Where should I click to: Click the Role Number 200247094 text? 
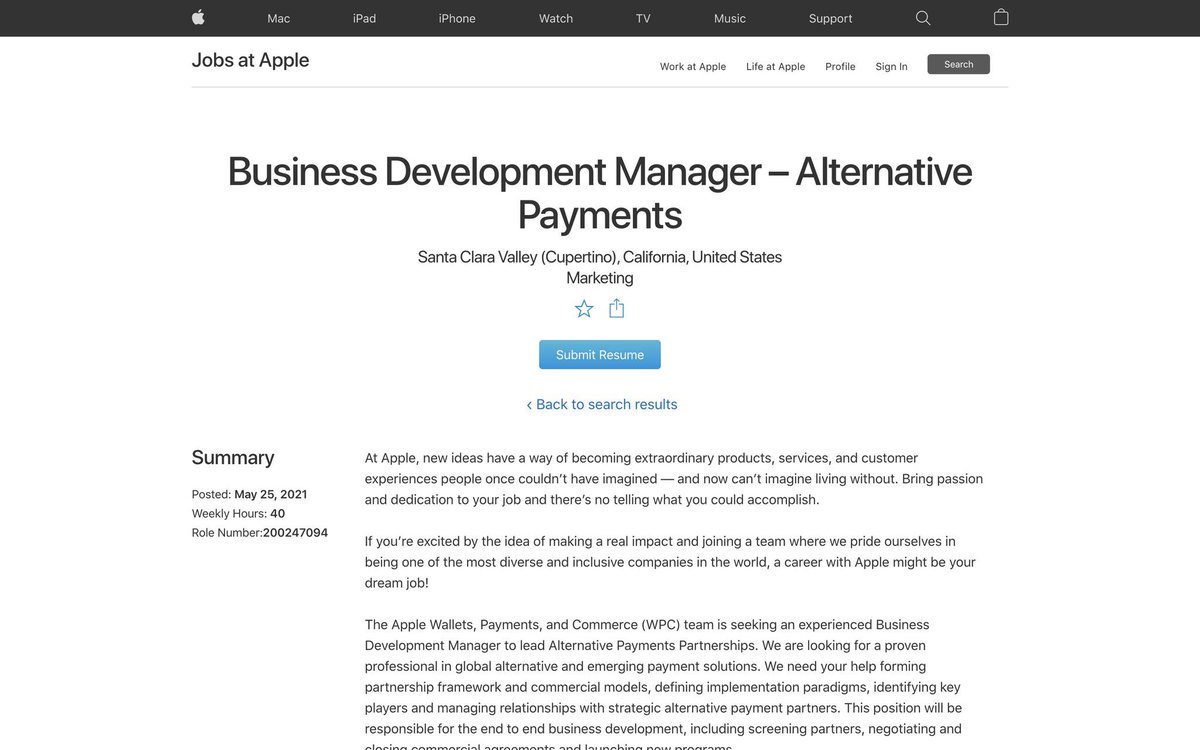pos(260,533)
